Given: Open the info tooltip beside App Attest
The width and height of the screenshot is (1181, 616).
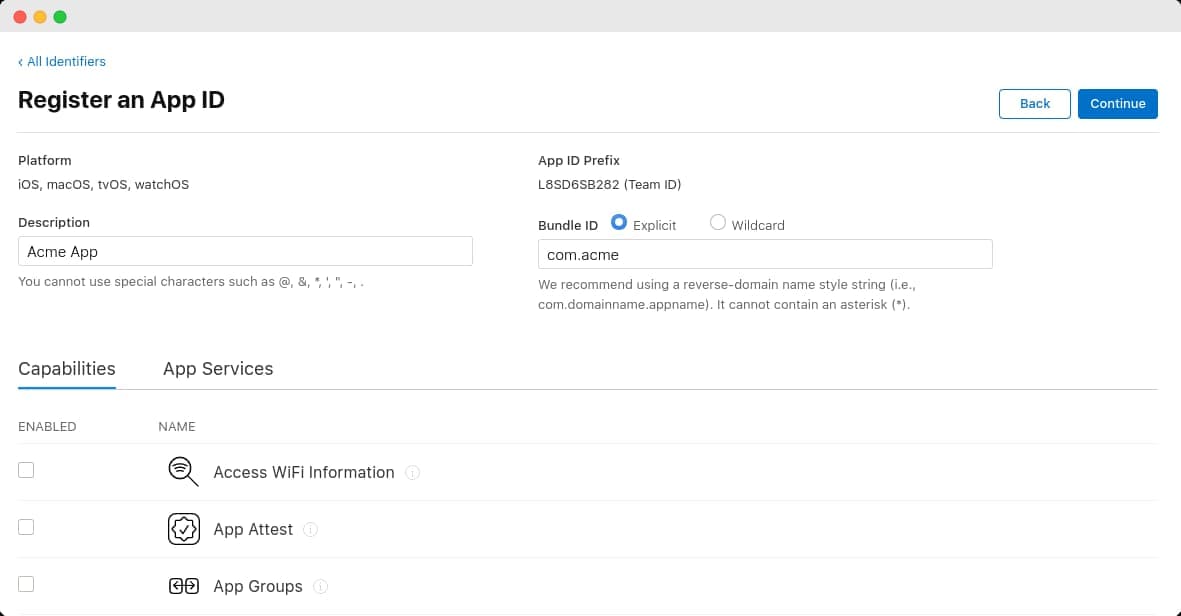Looking at the screenshot, I should pos(310,530).
